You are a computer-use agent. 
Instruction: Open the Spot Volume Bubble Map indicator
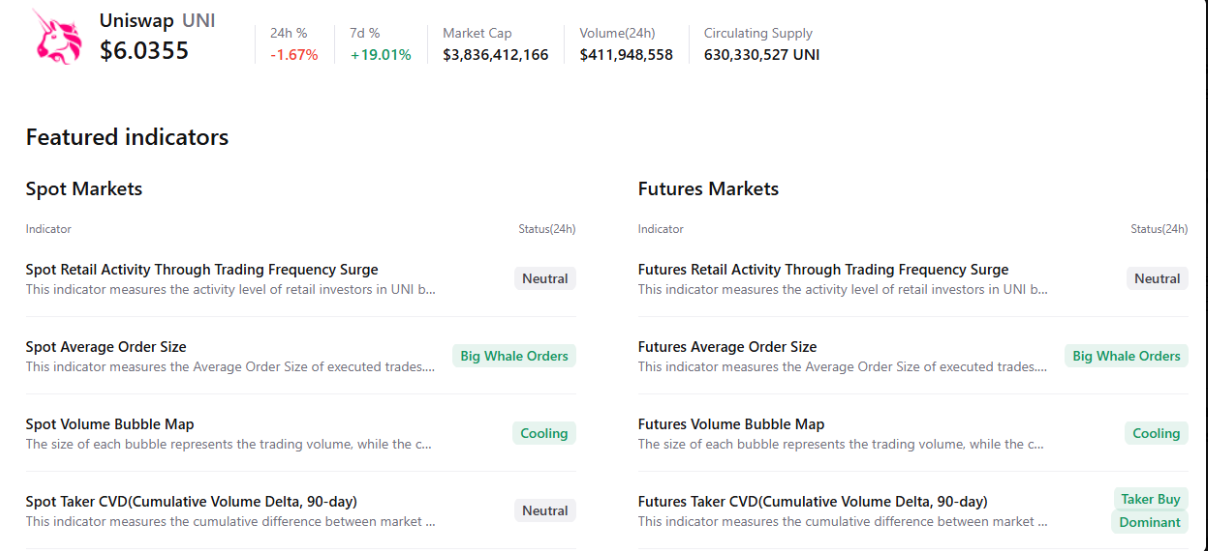110,424
